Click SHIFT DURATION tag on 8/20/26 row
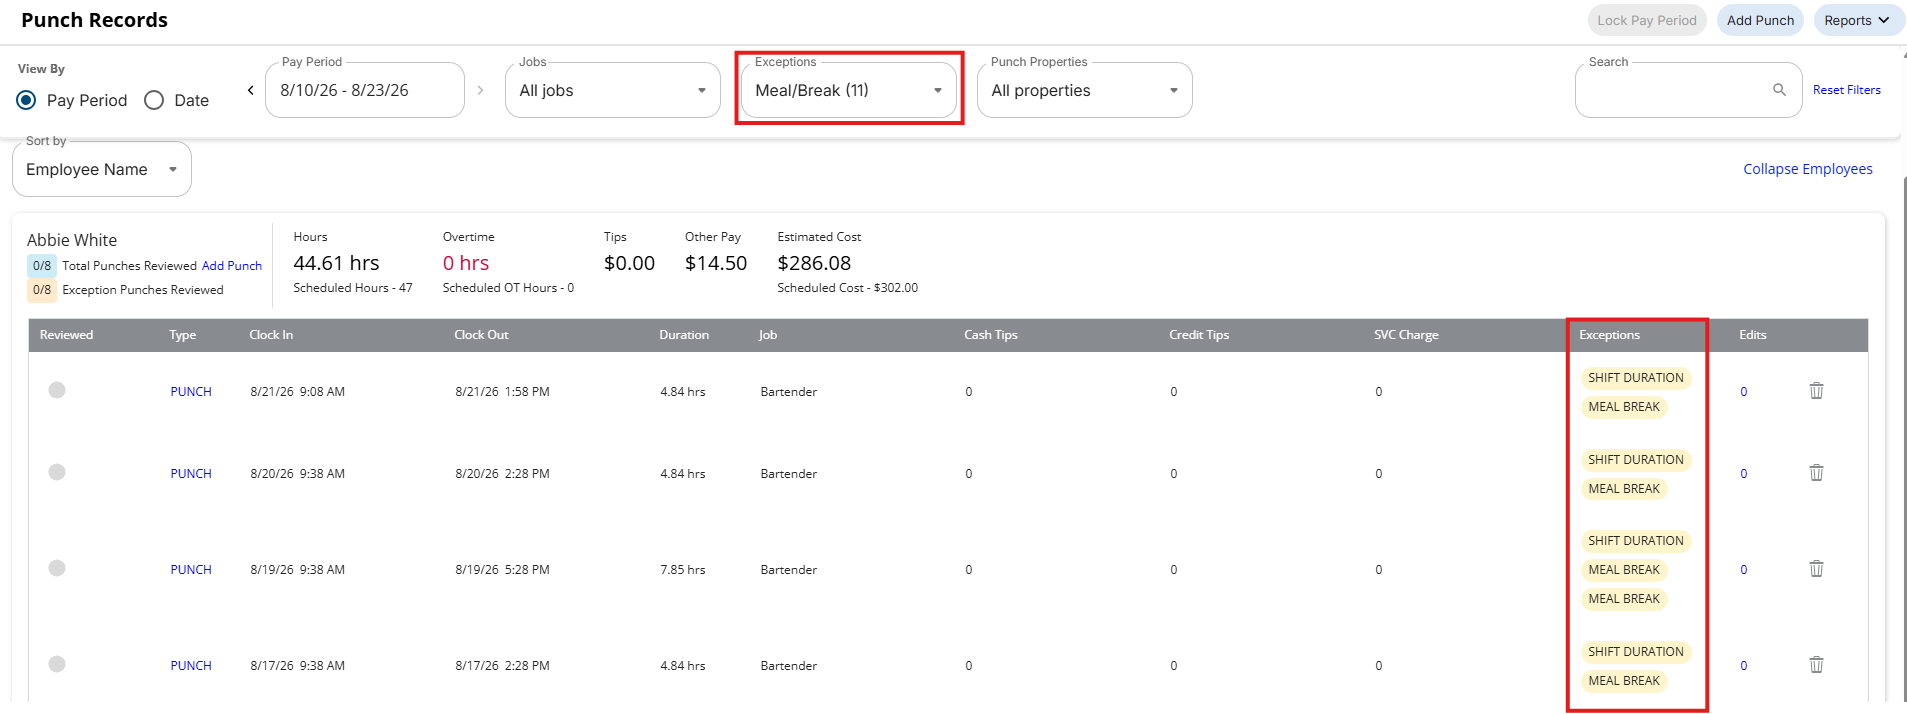The height and width of the screenshot is (714, 1907). pyautogui.click(x=1636, y=460)
